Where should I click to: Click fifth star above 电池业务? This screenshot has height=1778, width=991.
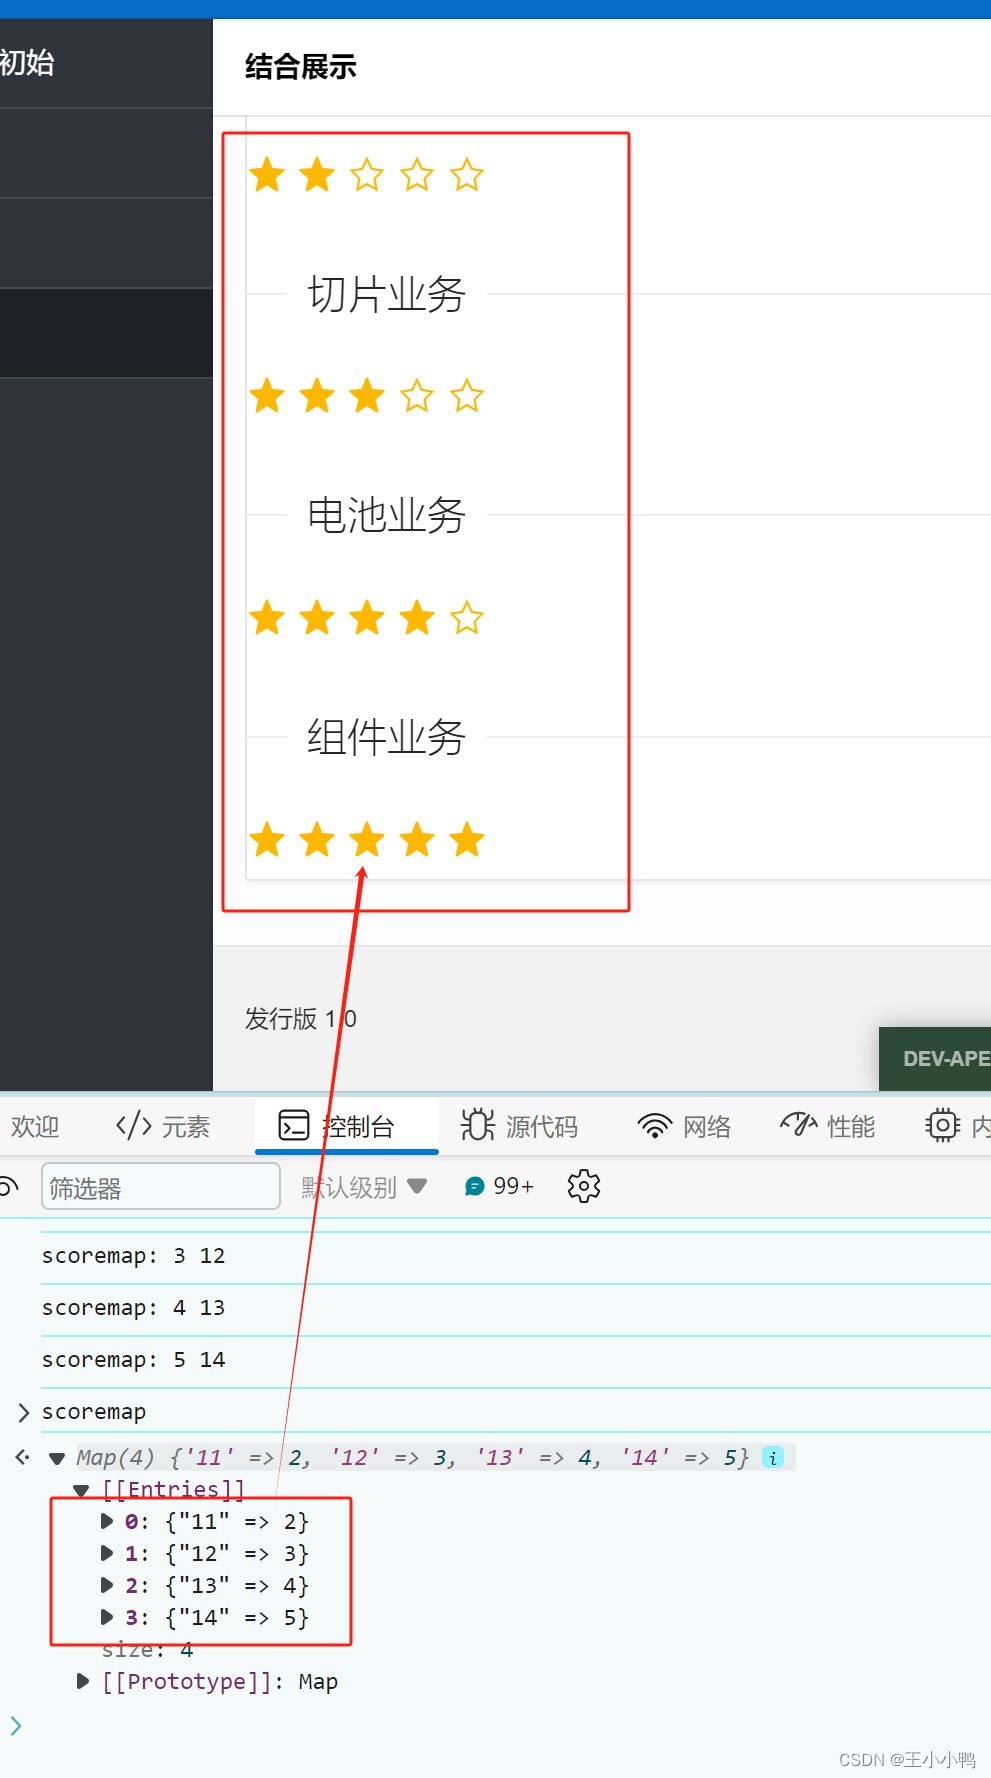(x=467, y=396)
